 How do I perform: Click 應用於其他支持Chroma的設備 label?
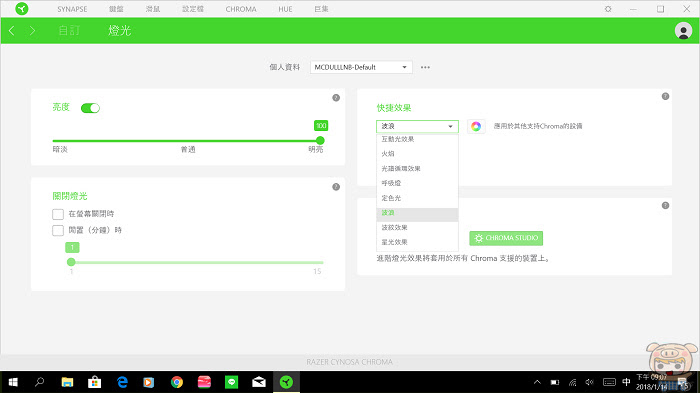(538, 126)
